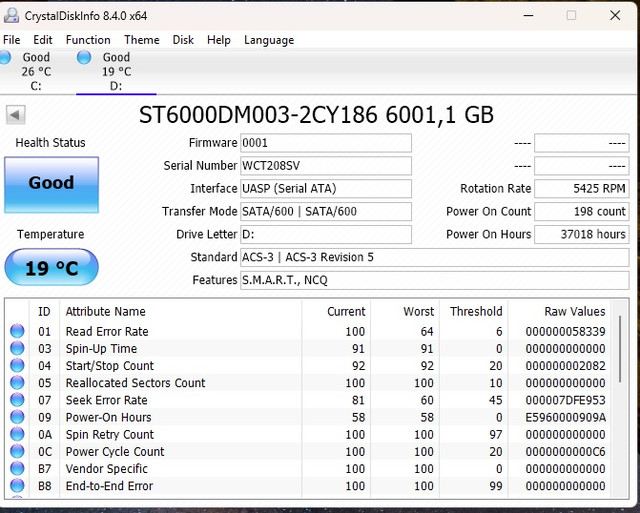Click raw value E5960000909A
Viewport: 640px width, 513px height.
click(x=565, y=417)
